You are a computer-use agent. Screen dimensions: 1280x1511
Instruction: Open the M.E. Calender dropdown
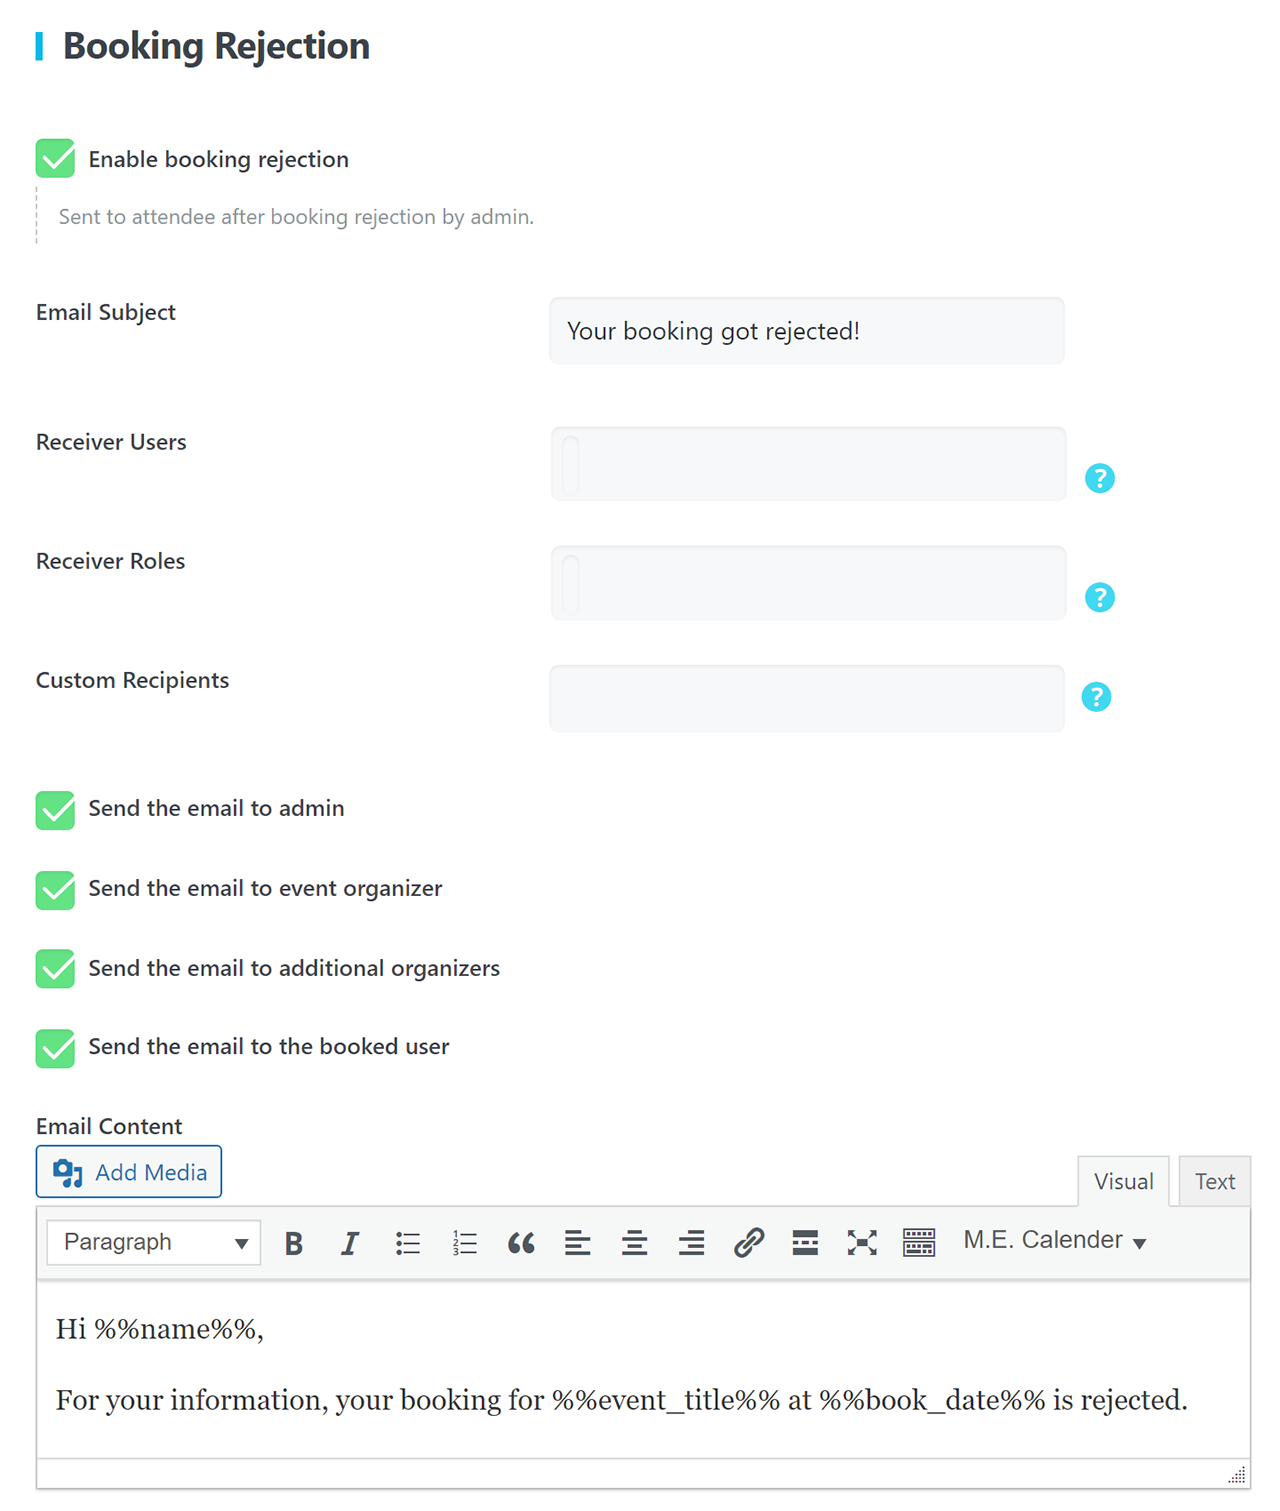(1054, 1241)
